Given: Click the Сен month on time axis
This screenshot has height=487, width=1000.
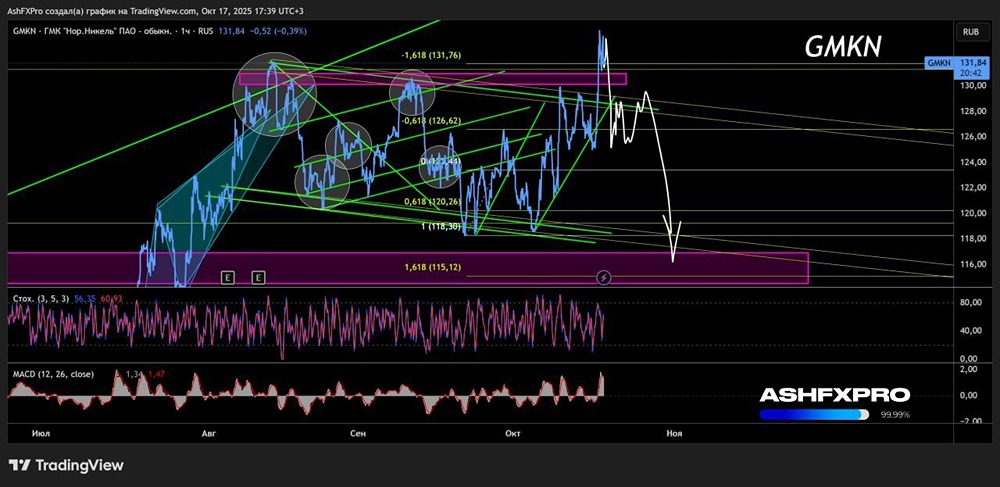Looking at the screenshot, I should pos(358,433).
